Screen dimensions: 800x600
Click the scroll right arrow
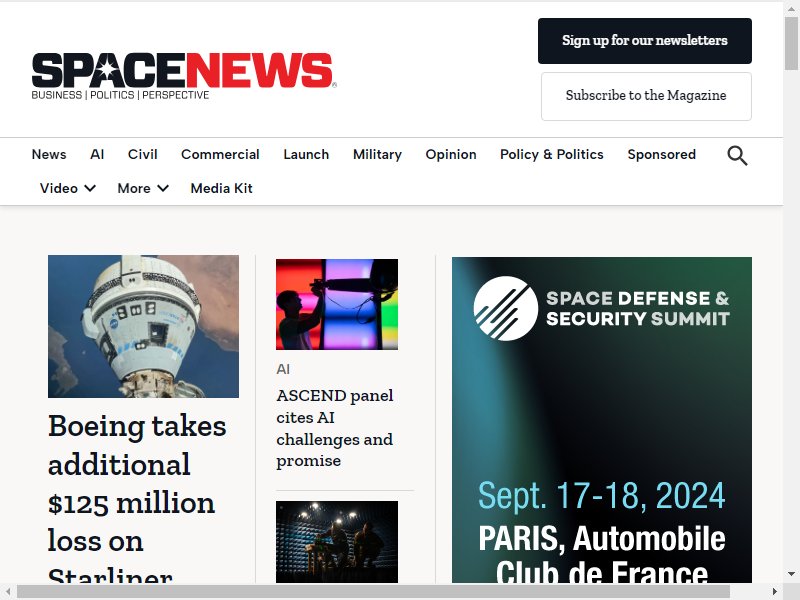coord(775,591)
